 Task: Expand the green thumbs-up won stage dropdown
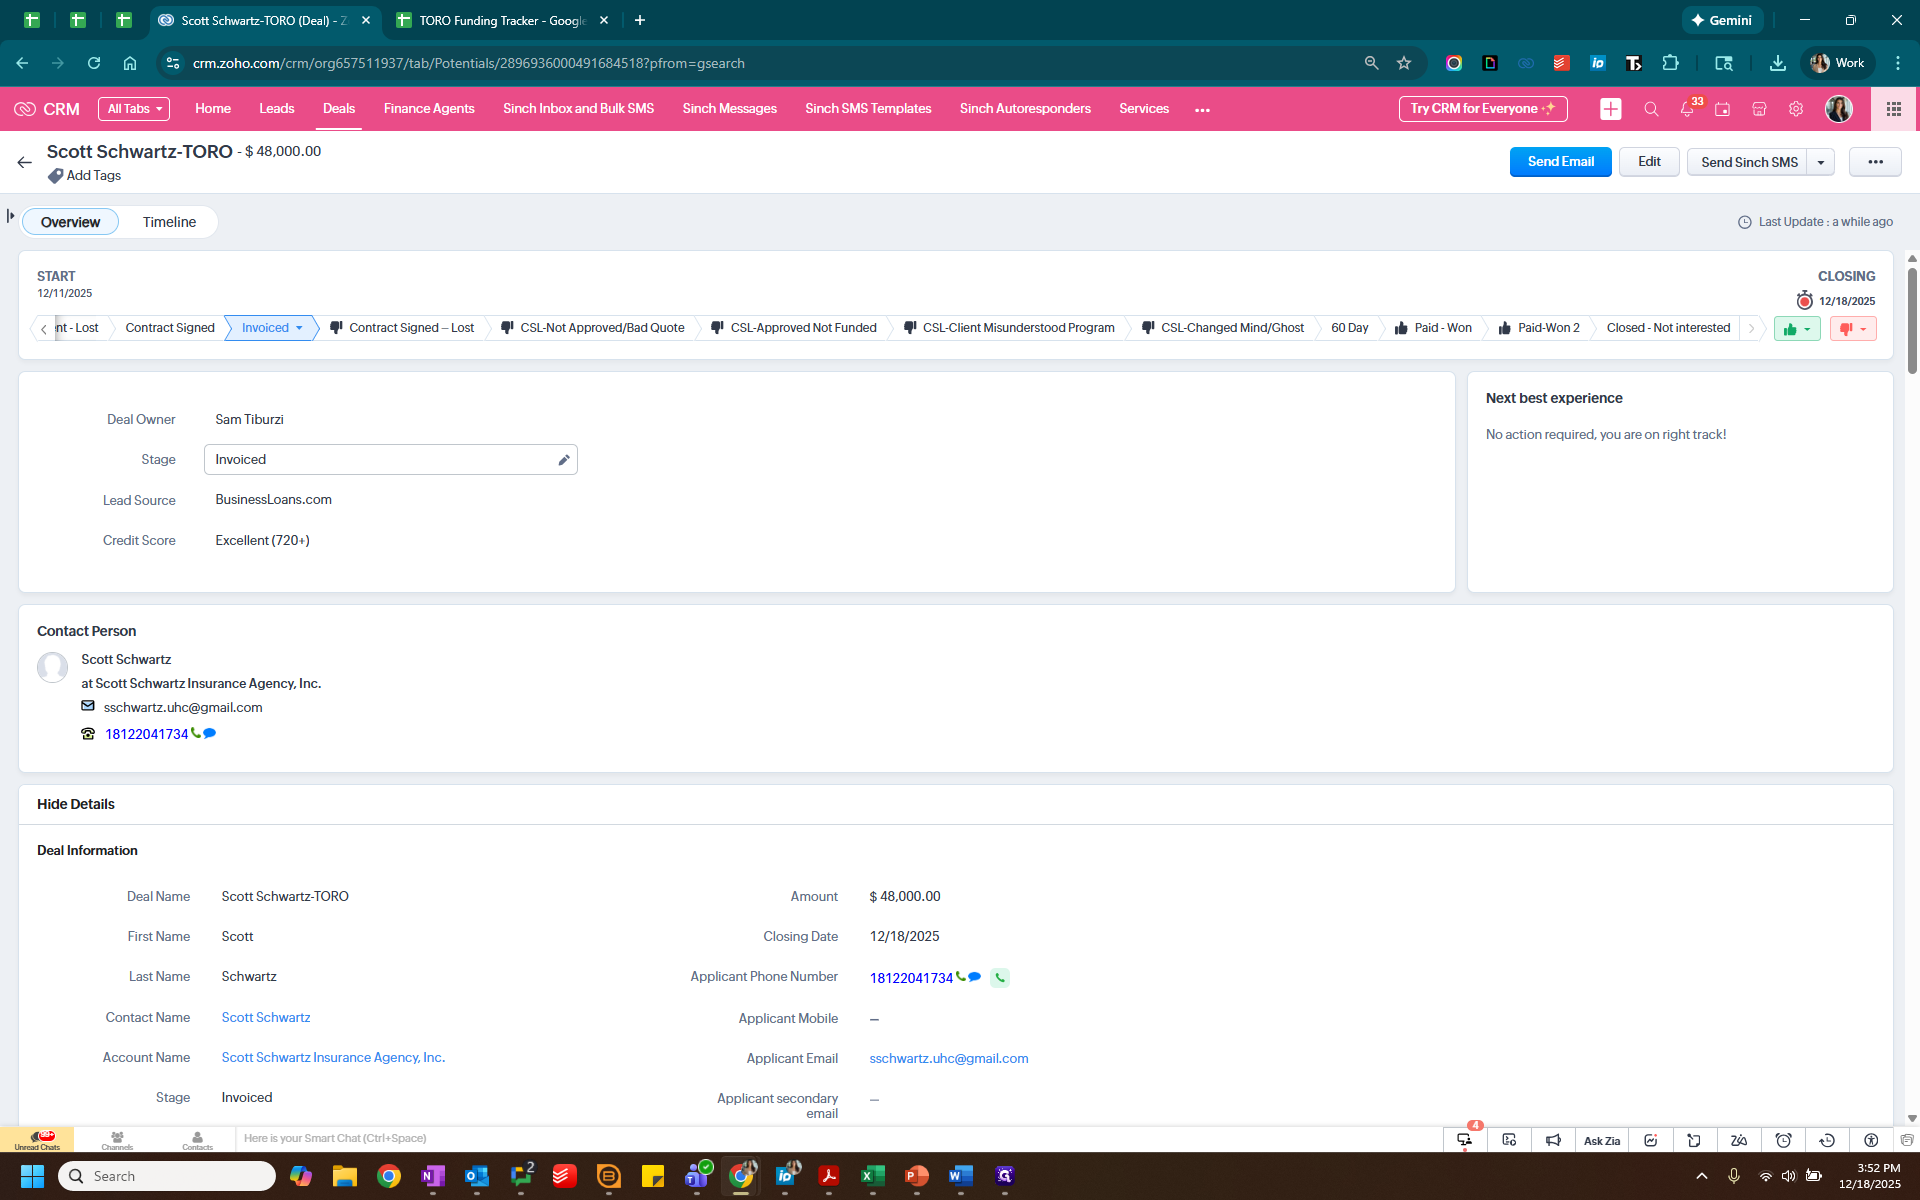click(x=1797, y=329)
